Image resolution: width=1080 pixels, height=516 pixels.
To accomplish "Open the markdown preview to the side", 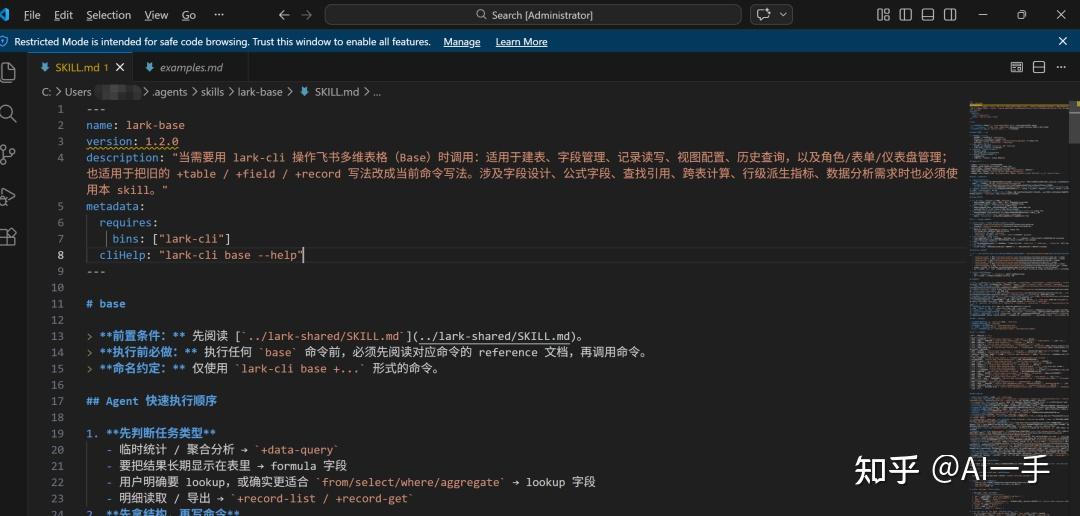I will (1017, 68).
